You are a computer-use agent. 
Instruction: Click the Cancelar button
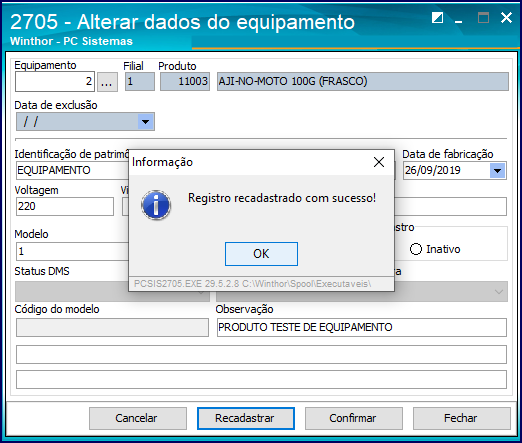(x=138, y=418)
